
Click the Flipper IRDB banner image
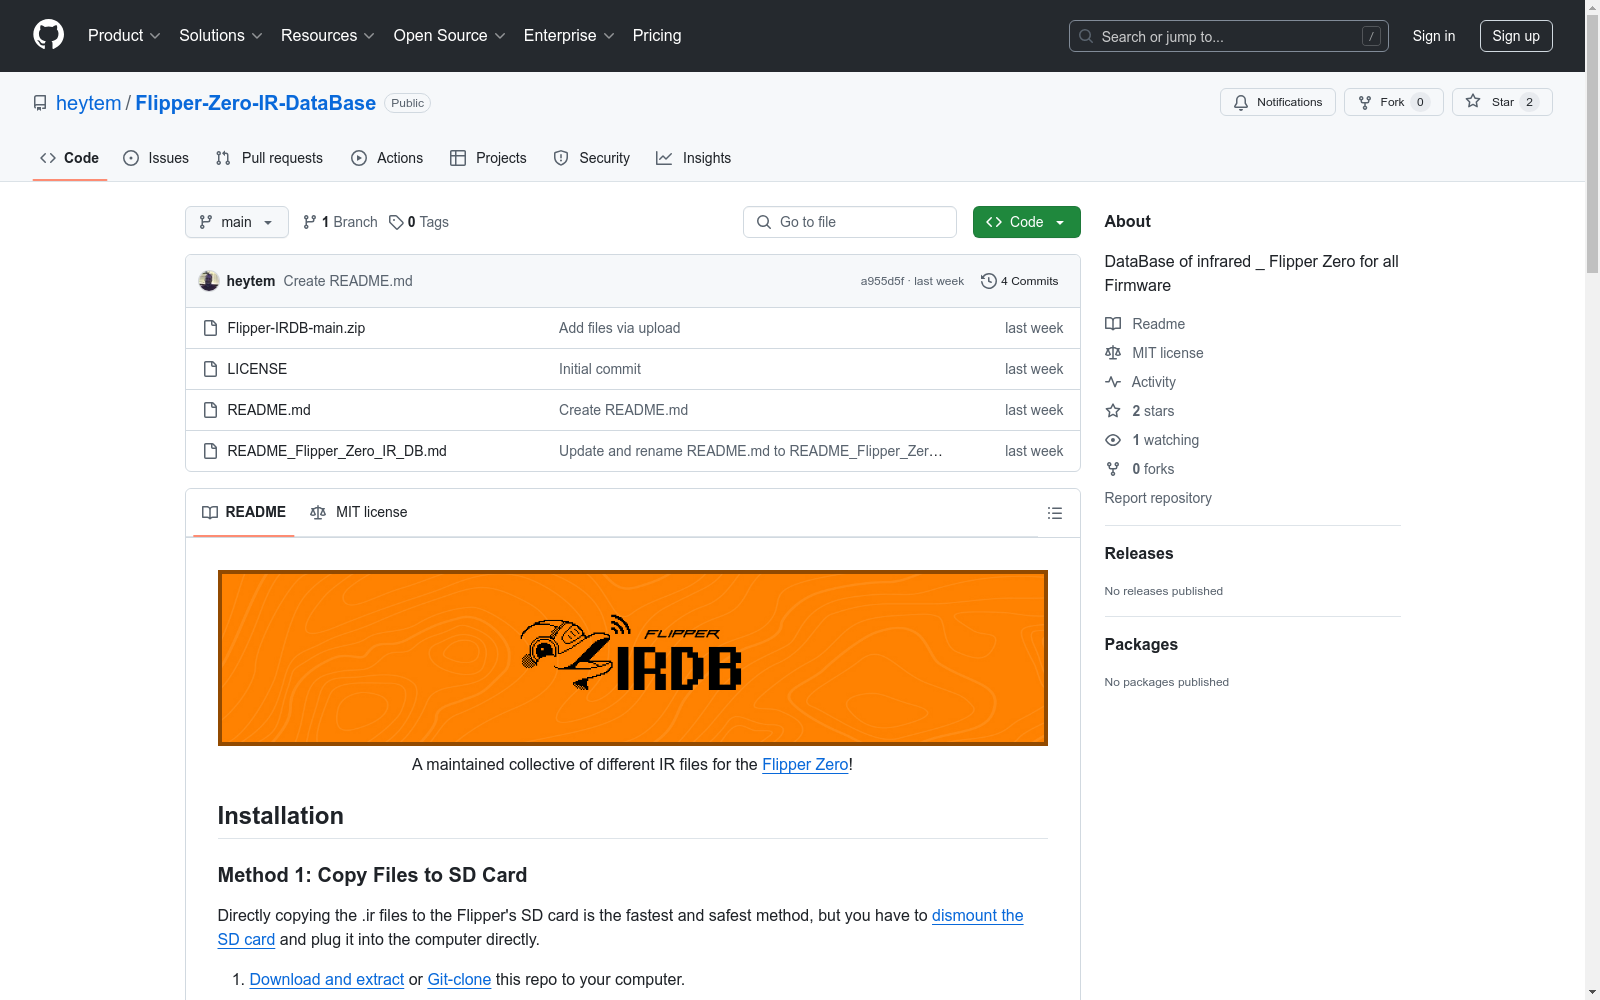coord(633,658)
